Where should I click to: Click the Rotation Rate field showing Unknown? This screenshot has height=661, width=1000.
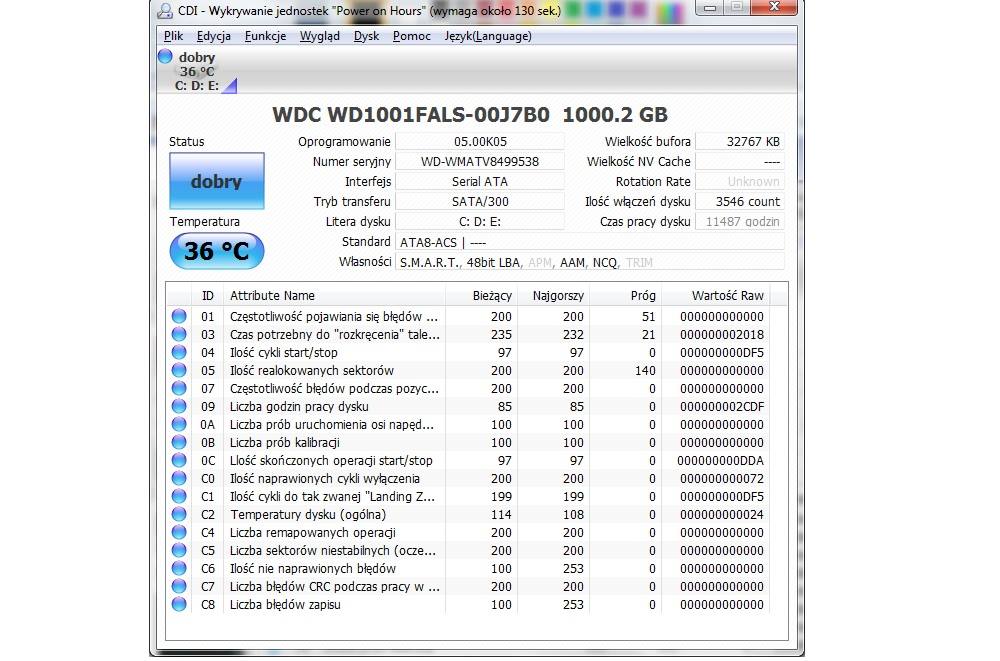[740, 182]
